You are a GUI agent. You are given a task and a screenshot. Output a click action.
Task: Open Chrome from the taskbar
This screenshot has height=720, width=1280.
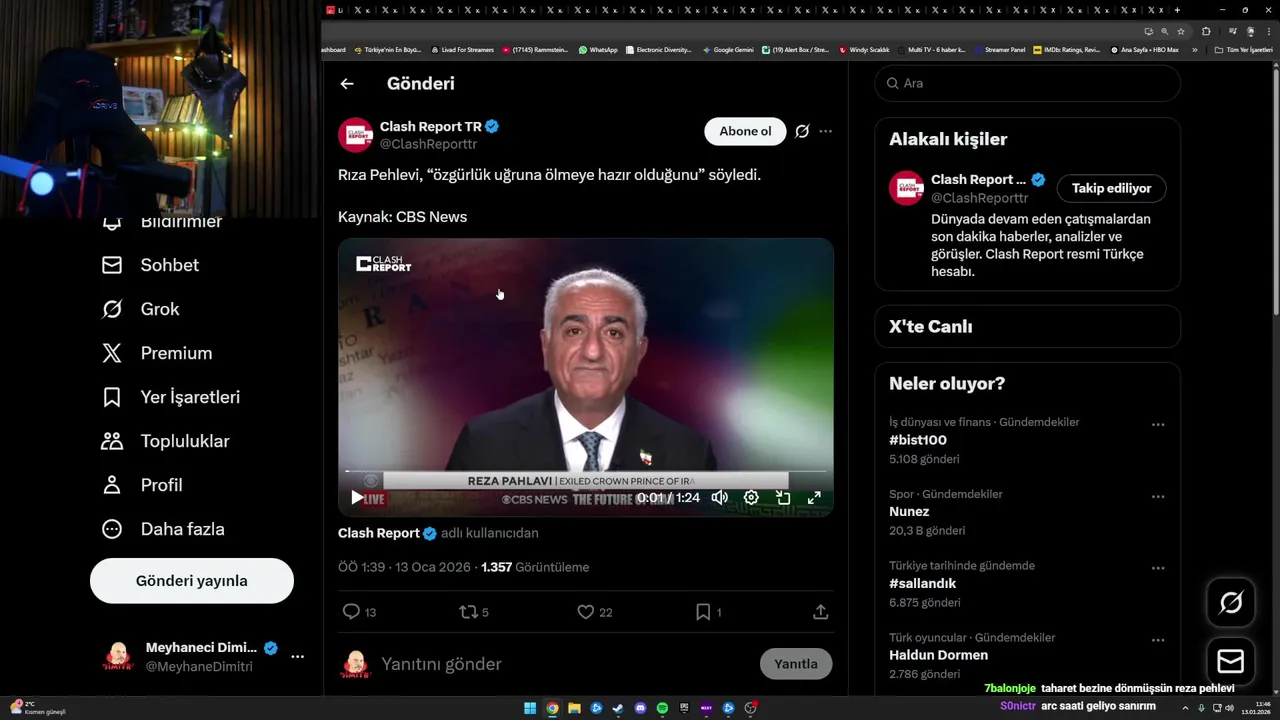coord(552,708)
